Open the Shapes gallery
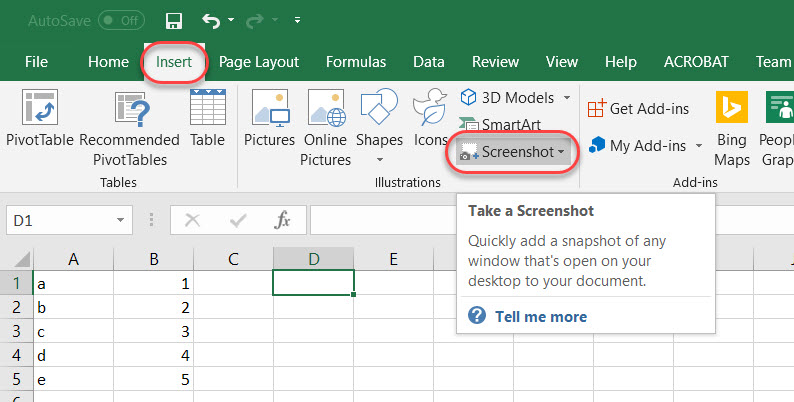794x402 pixels. [x=379, y=118]
